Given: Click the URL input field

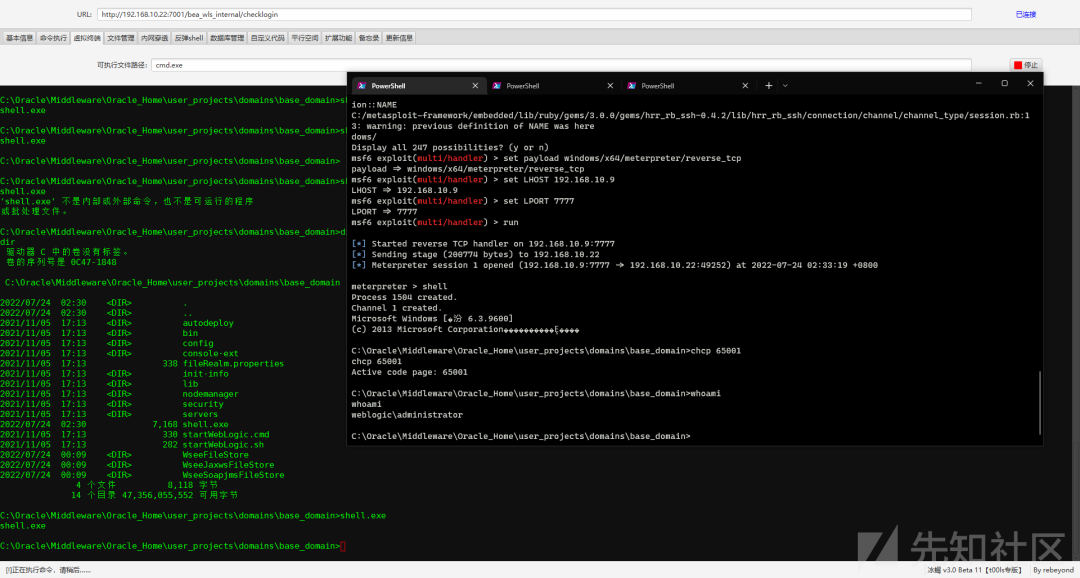Looking at the screenshot, I should pyautogui.click(x=534, y=14).
